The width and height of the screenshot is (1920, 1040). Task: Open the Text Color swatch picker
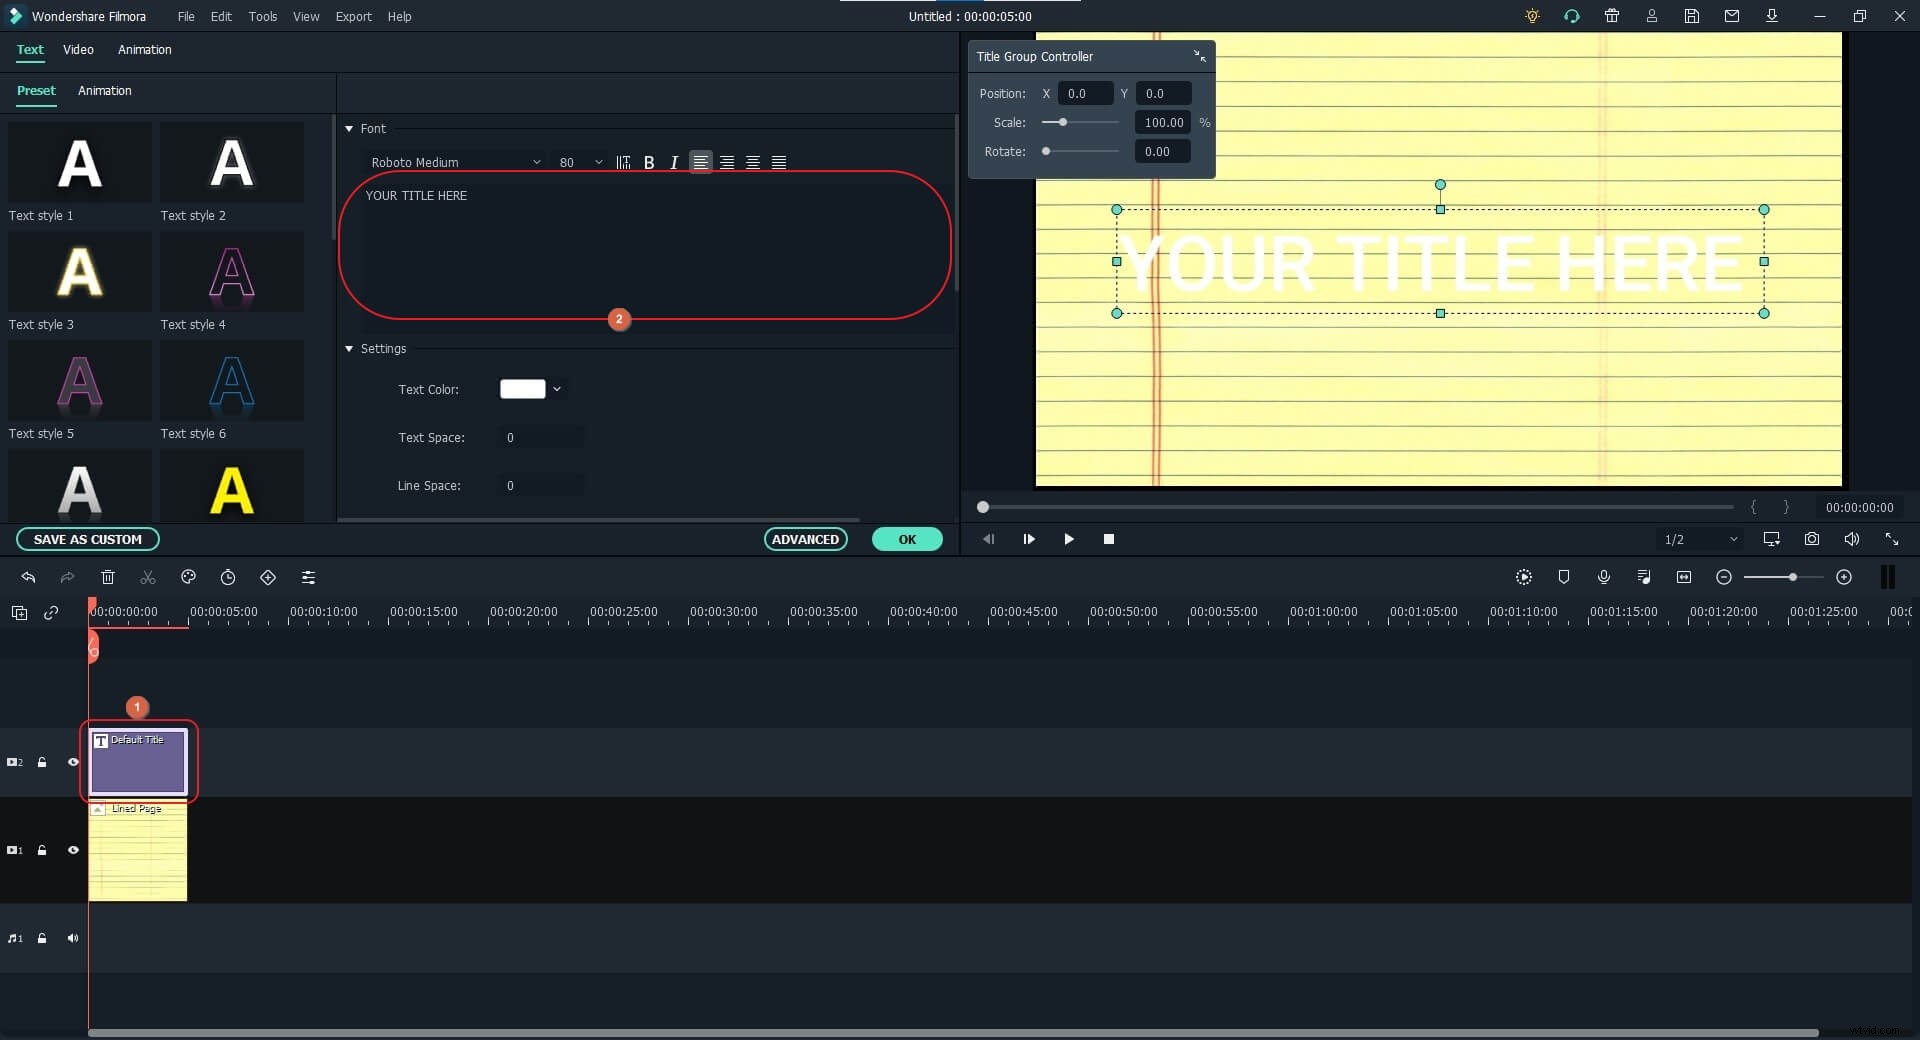(x=531, y=389)
